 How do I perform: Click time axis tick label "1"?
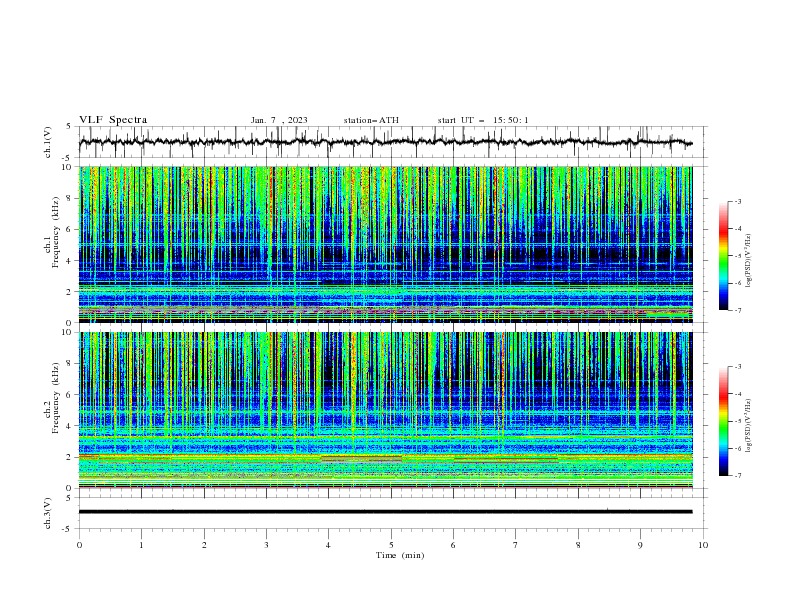[141, 545]
